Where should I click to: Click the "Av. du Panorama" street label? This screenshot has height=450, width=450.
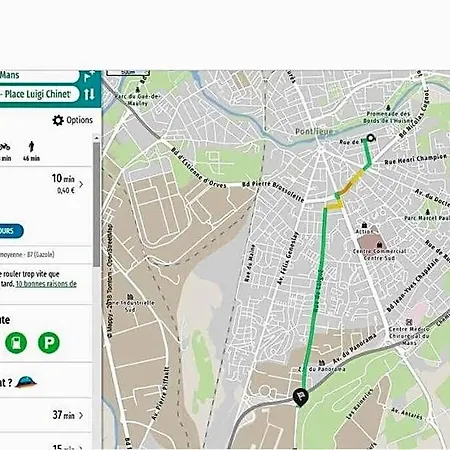355,349
